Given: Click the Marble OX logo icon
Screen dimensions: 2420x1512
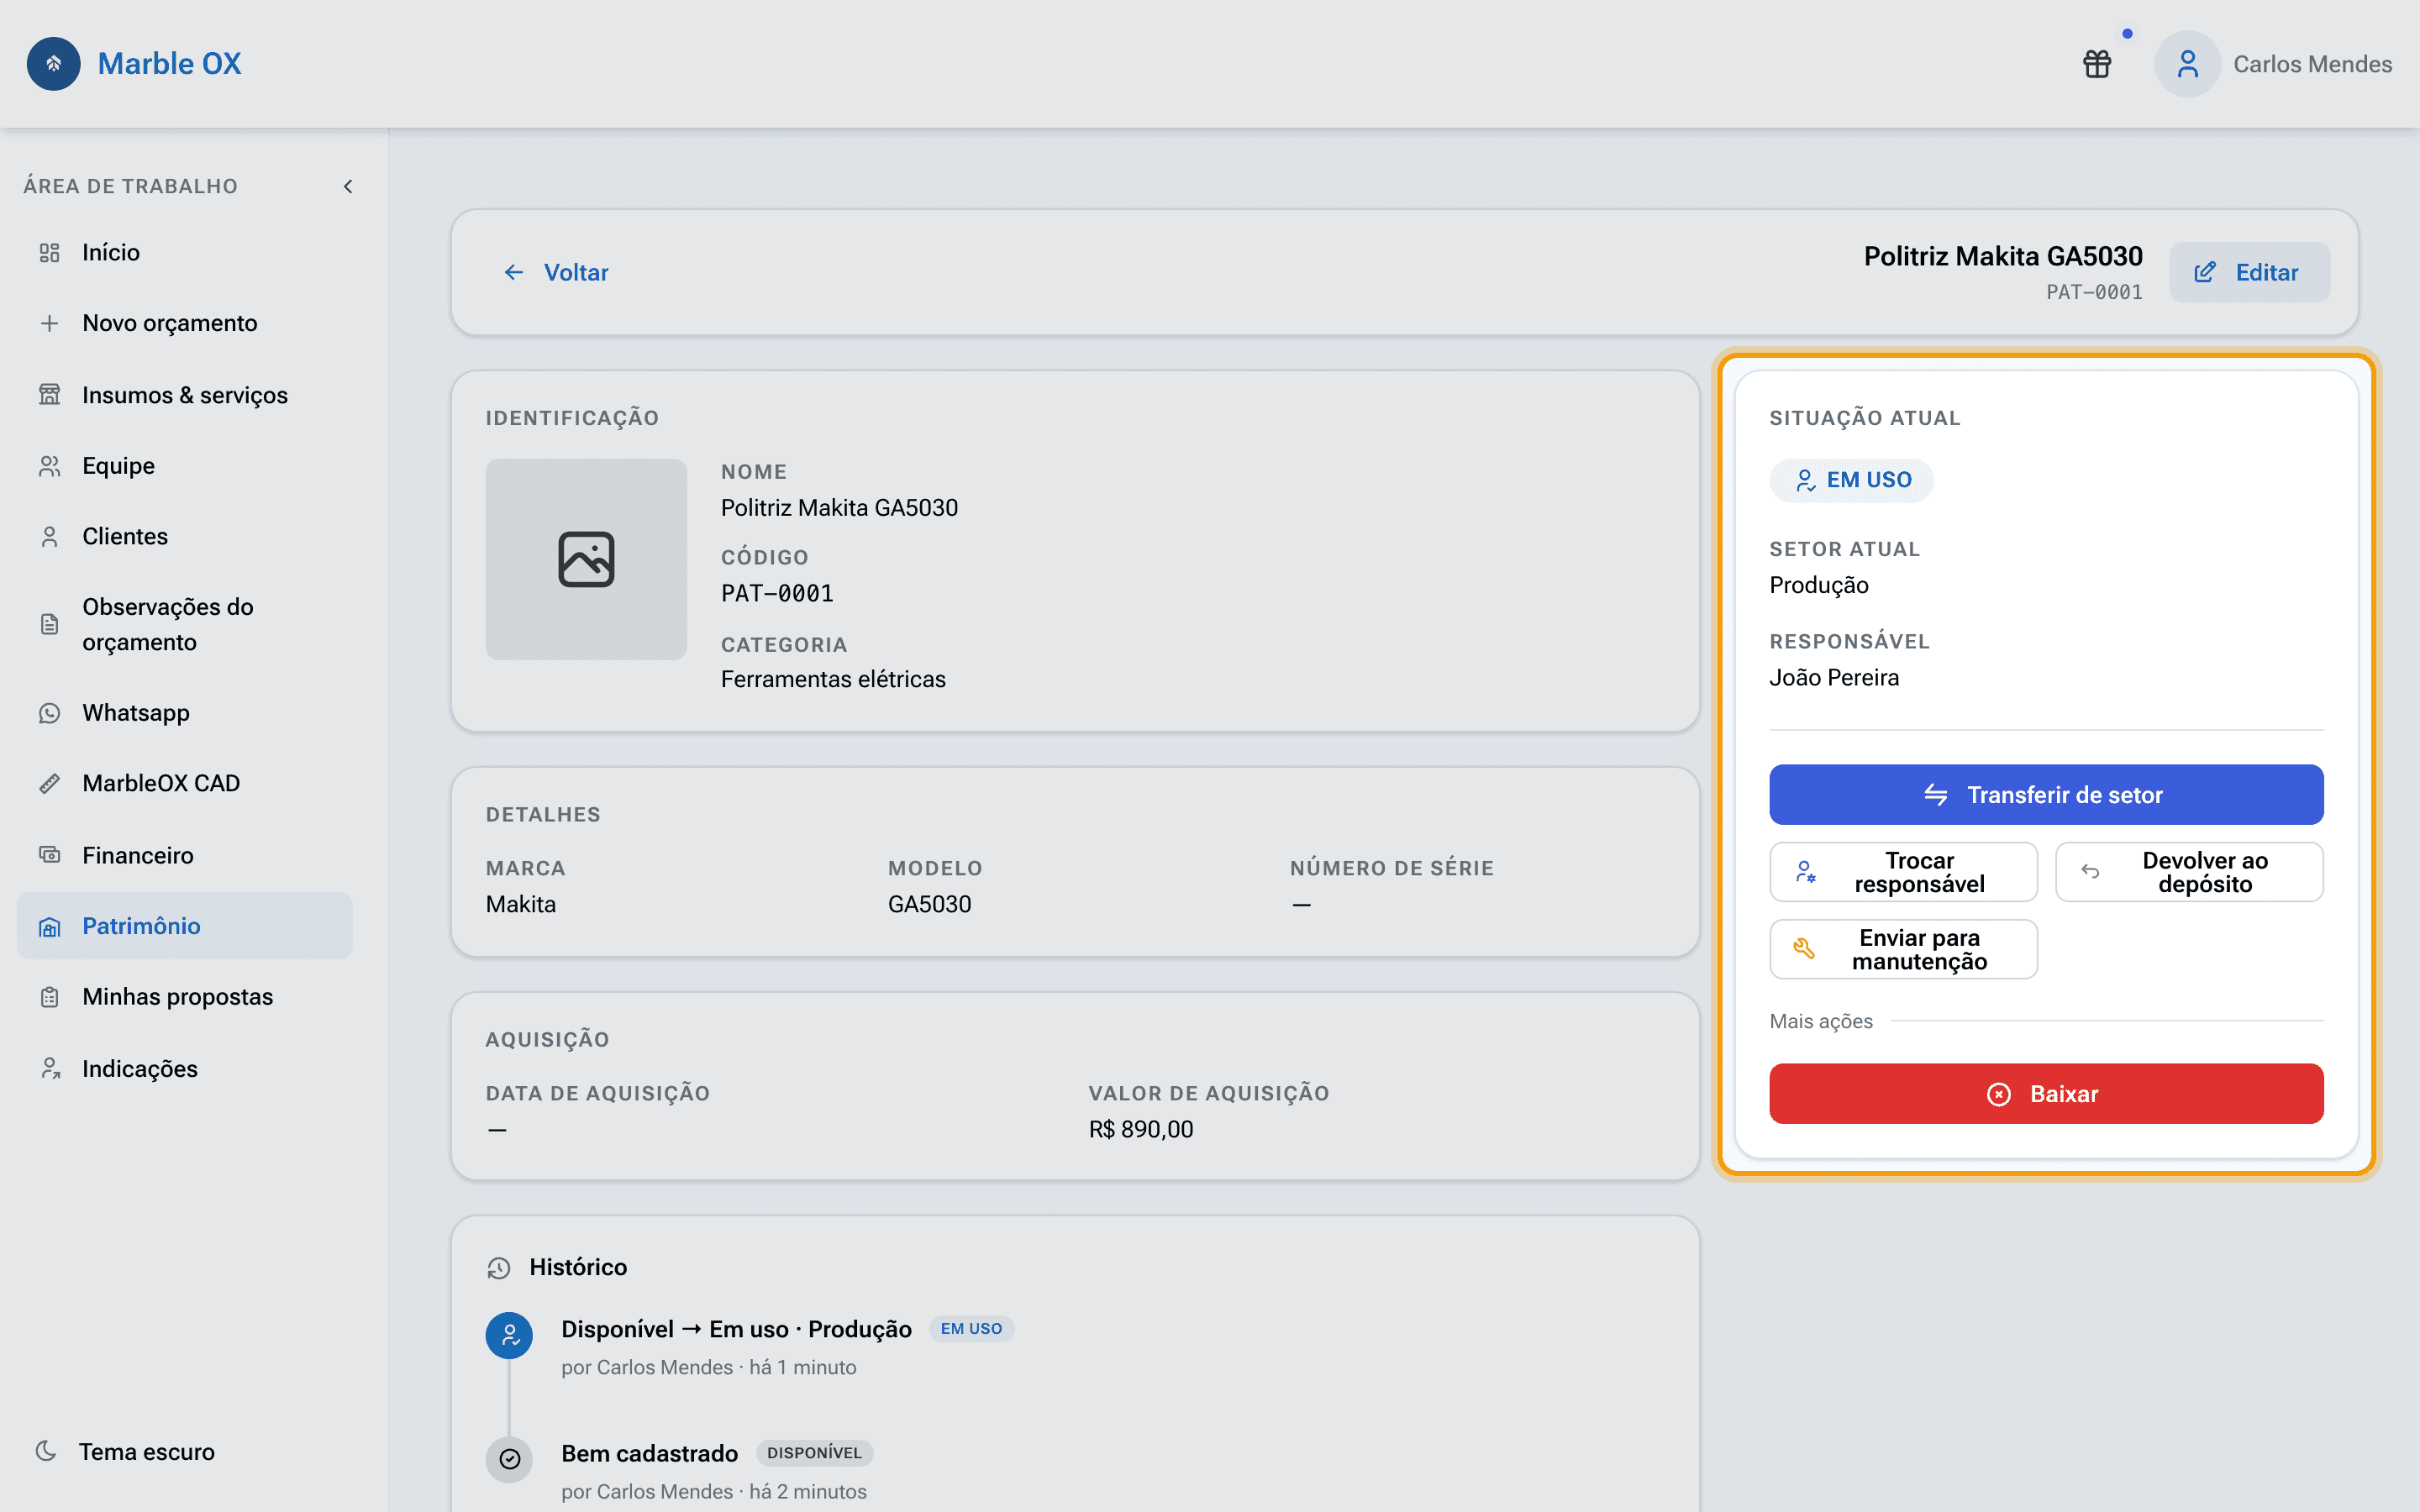Looking at the screenshot, I should tap(54, 64).
